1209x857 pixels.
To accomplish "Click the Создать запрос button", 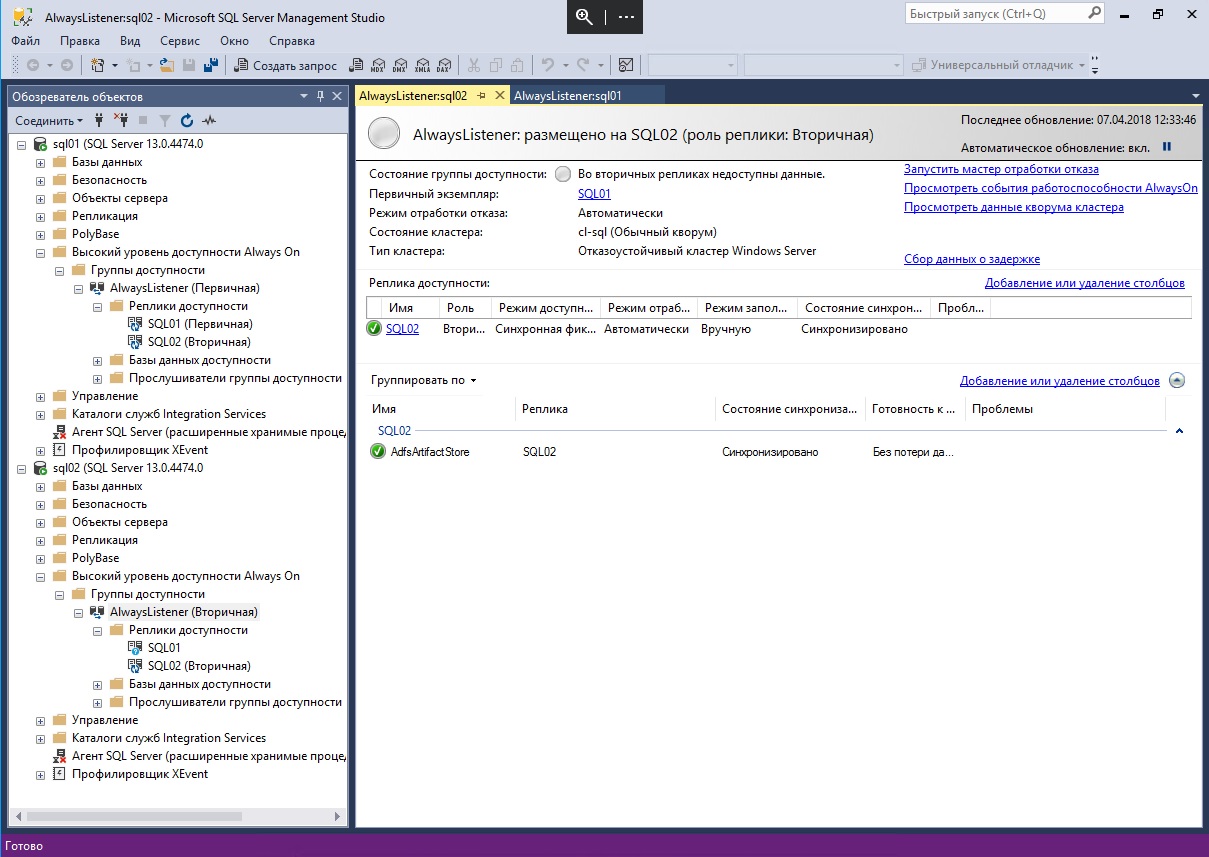I will (x=283, y=65).
